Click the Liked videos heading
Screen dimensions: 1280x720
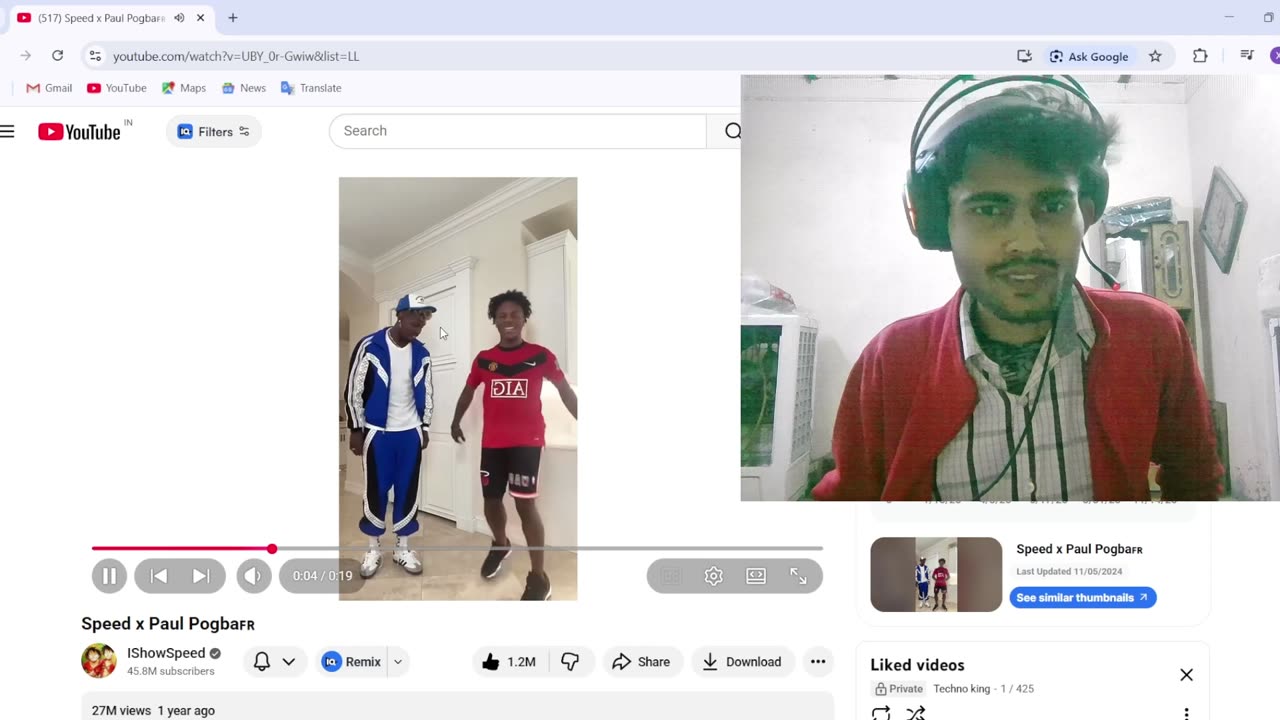[x=917, y=665]
